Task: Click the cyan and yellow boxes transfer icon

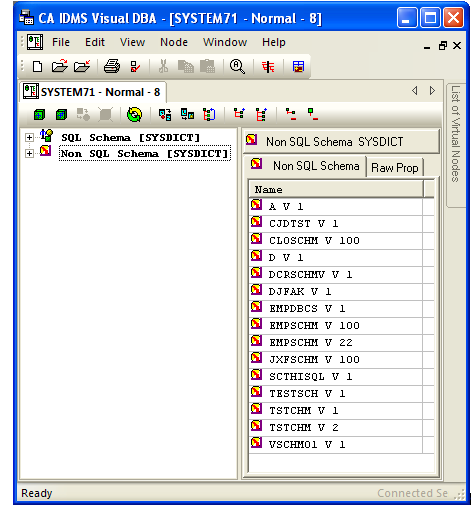Action: pyautogui.click(x=187, y=114)
